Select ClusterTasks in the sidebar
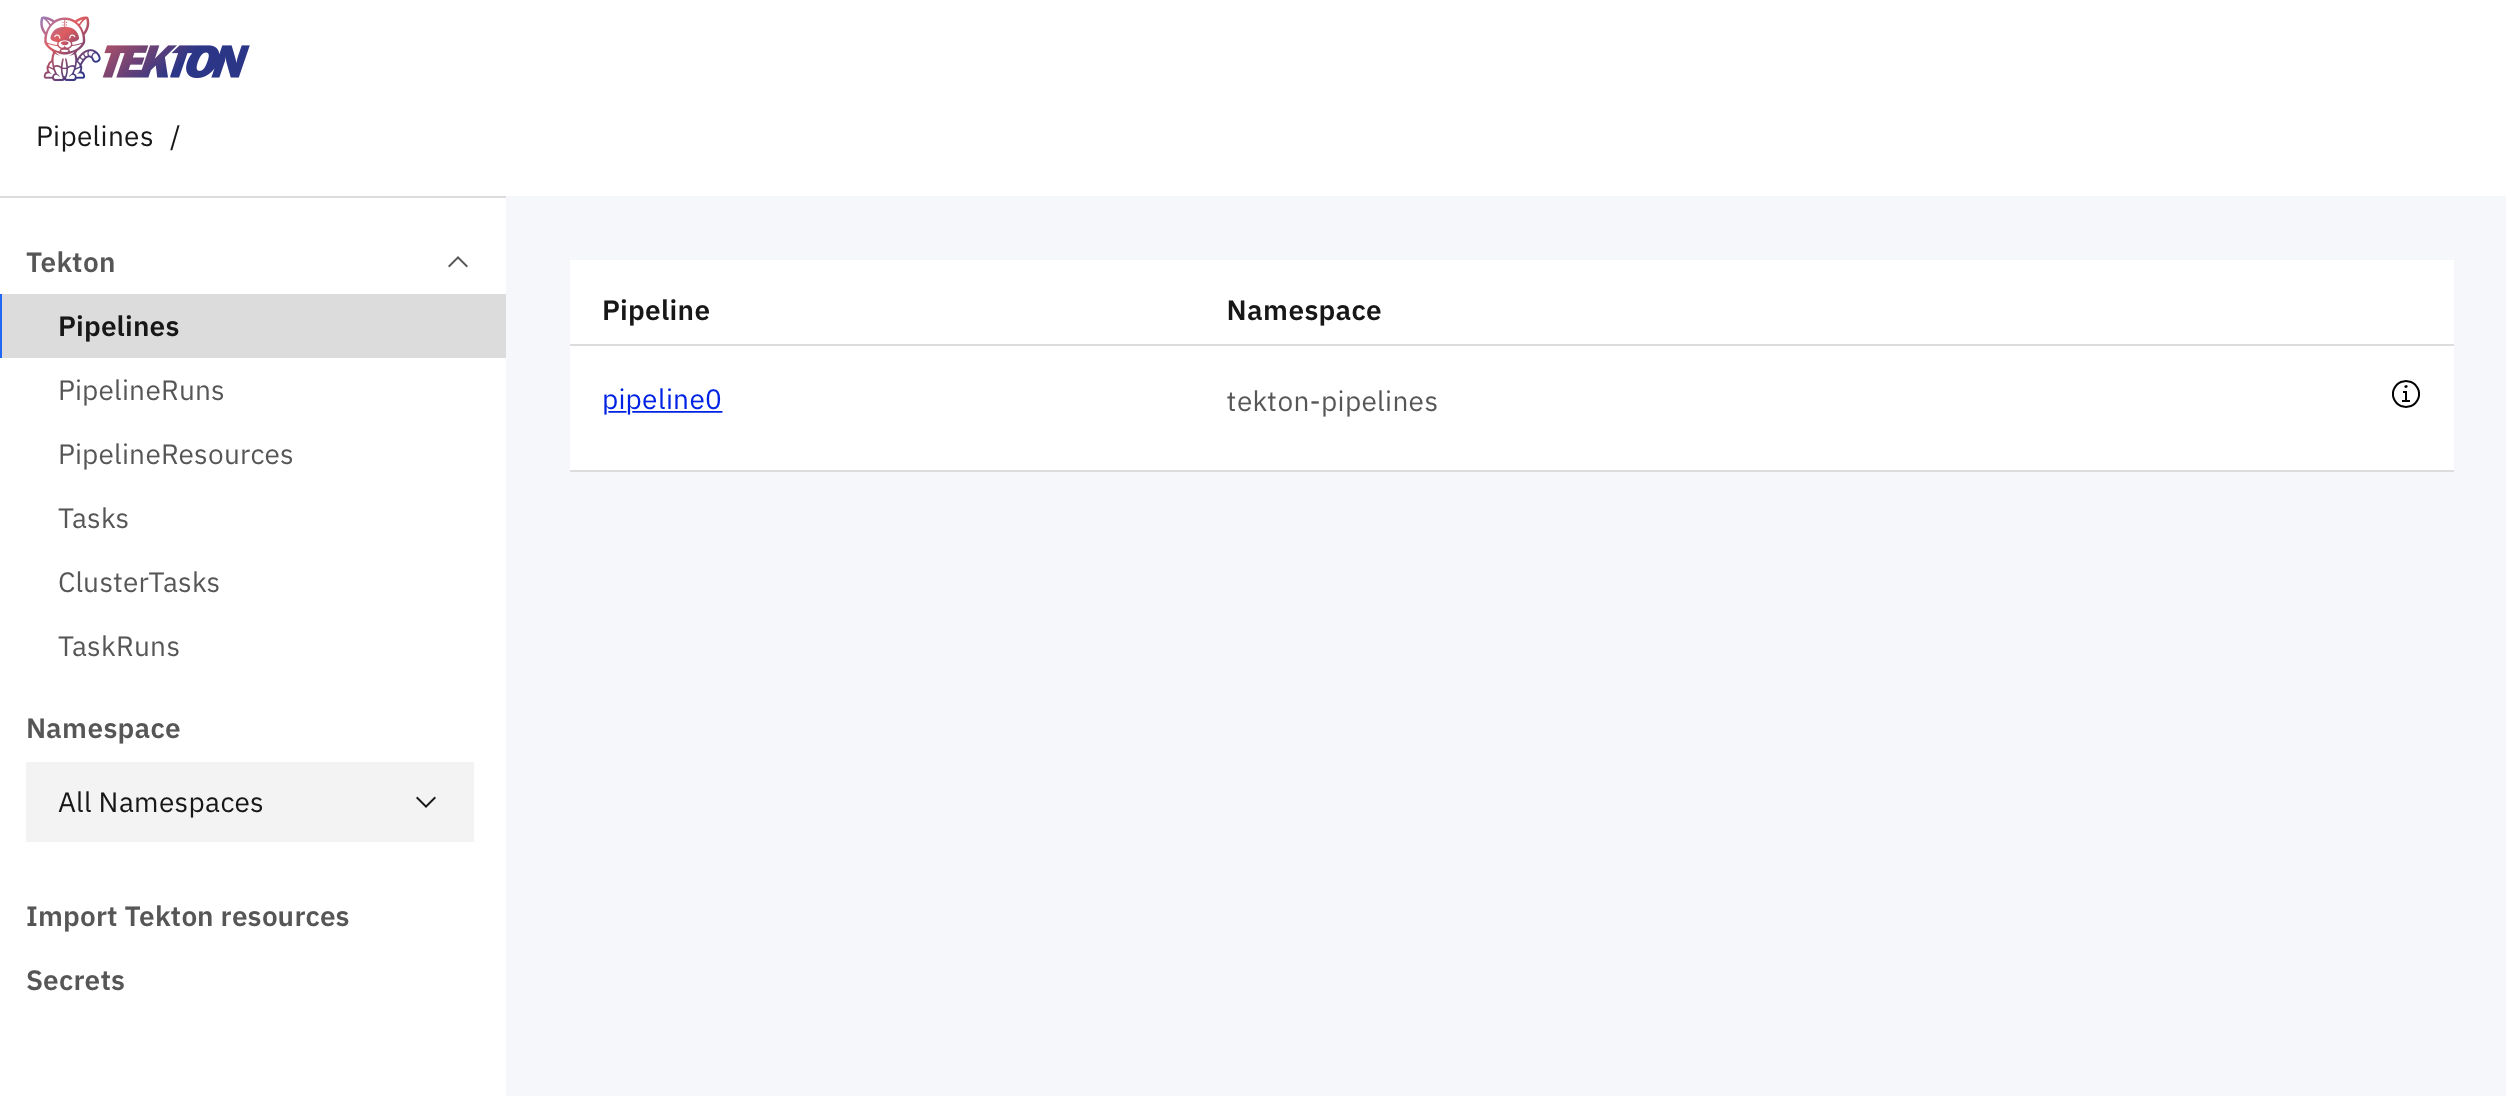Image resolution: width=2506 pixels, height=1096 pixels. (x=139, y=582)
